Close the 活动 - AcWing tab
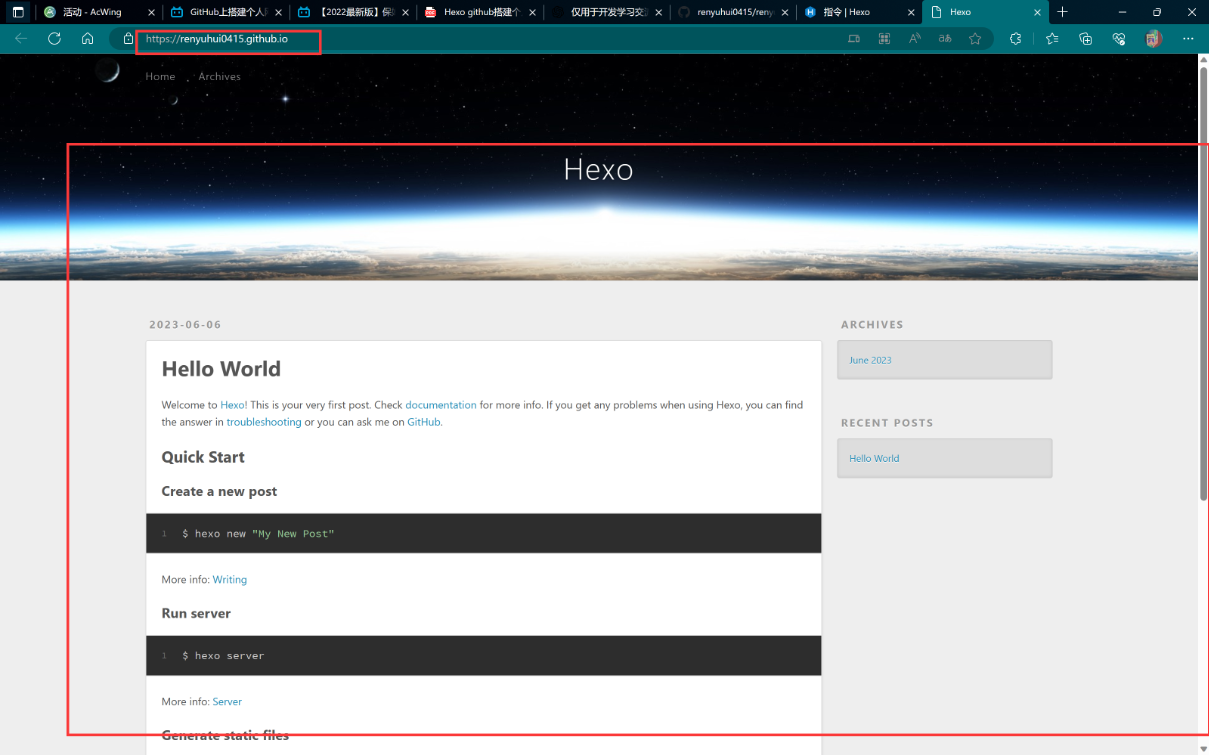This screenshot has height=755, width=1209. pyautogui.click(x=151, y=12)
